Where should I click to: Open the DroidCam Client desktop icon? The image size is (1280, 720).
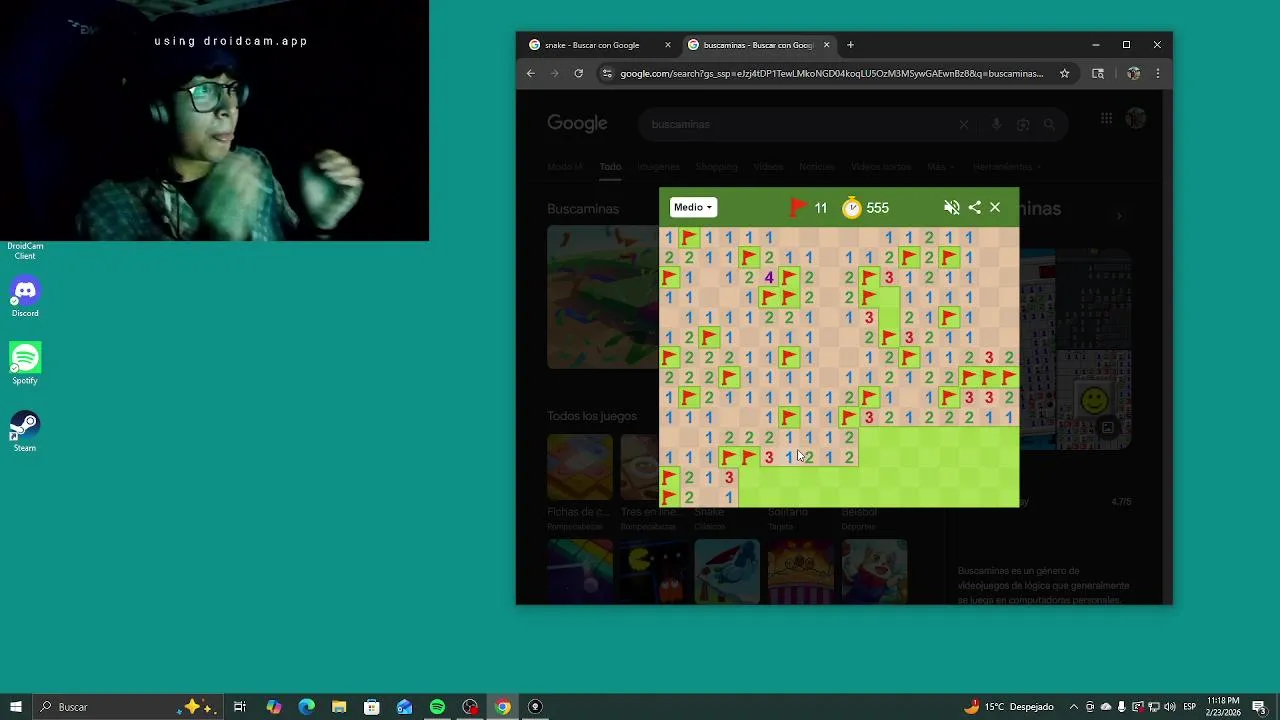(x=25, y=249)
